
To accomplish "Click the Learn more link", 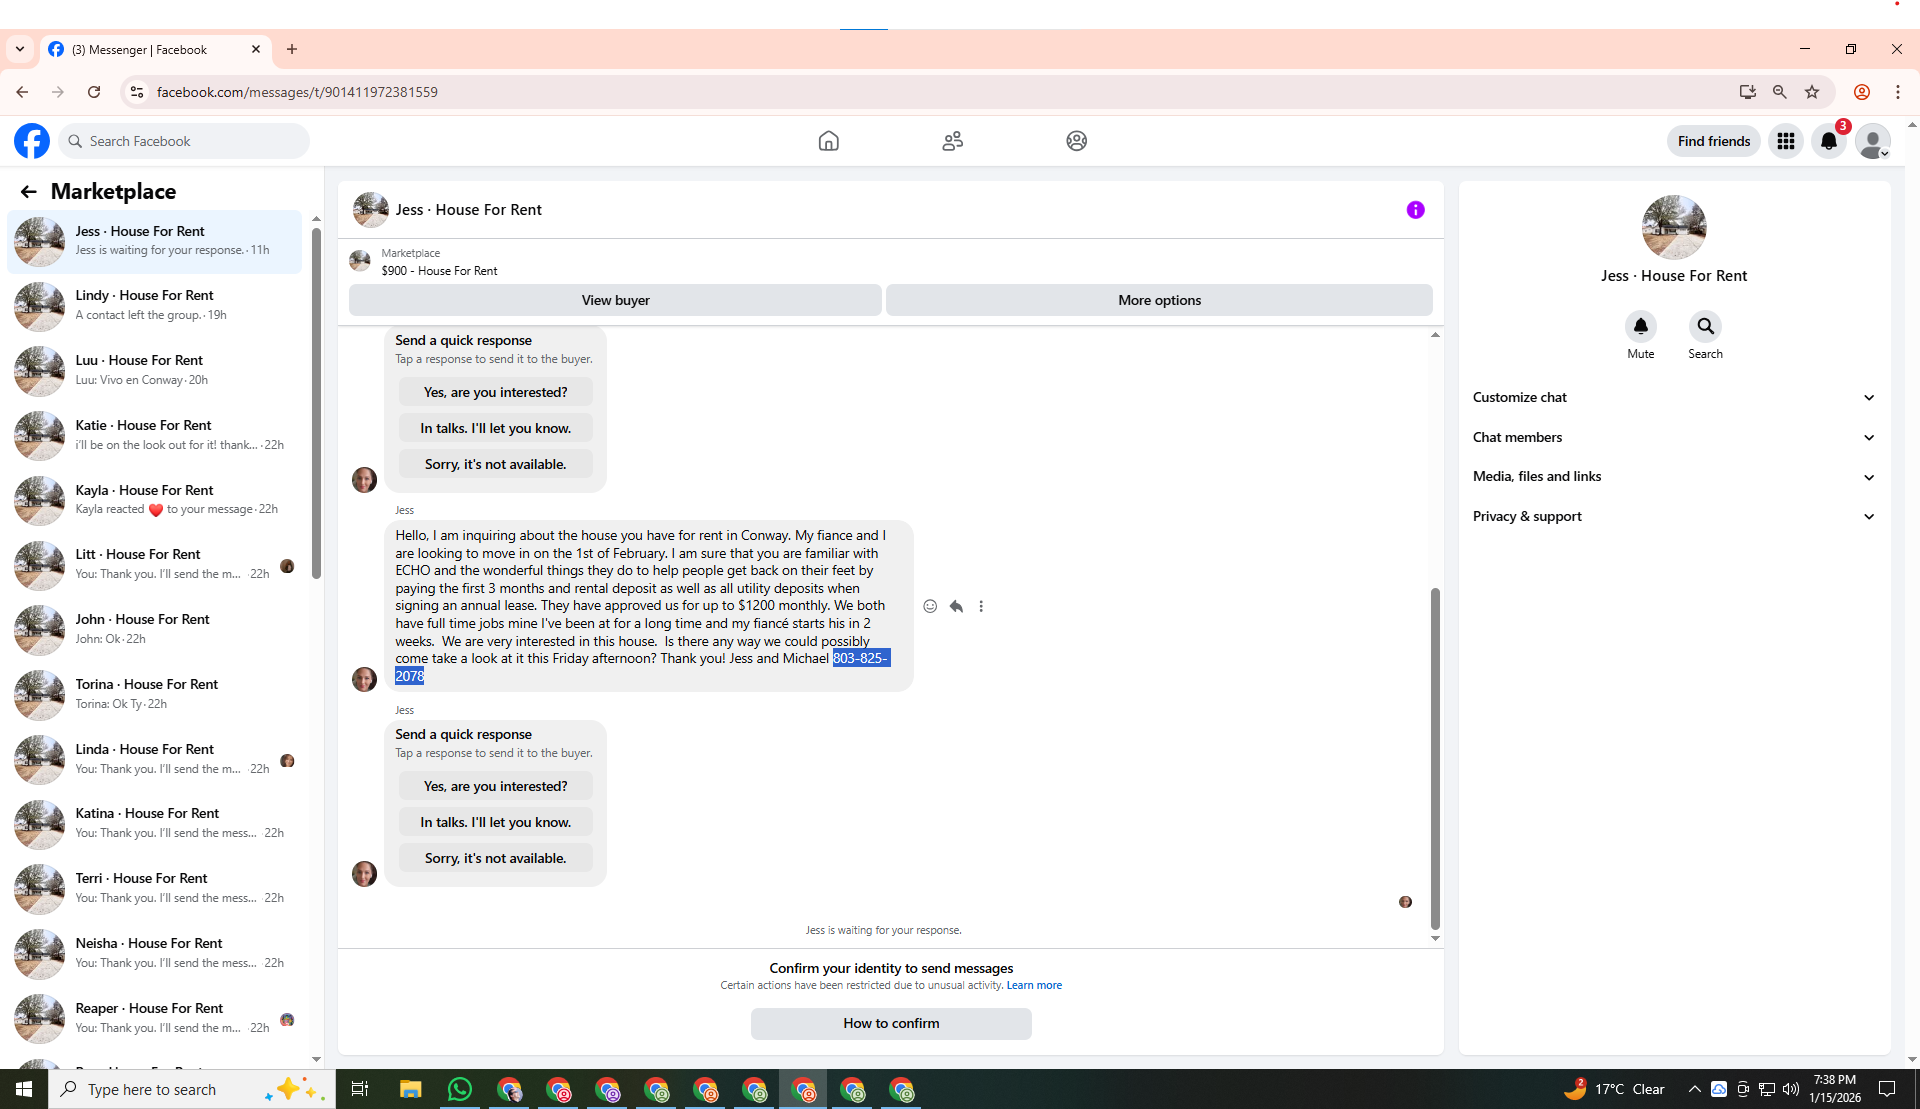I will point(1033,986).
